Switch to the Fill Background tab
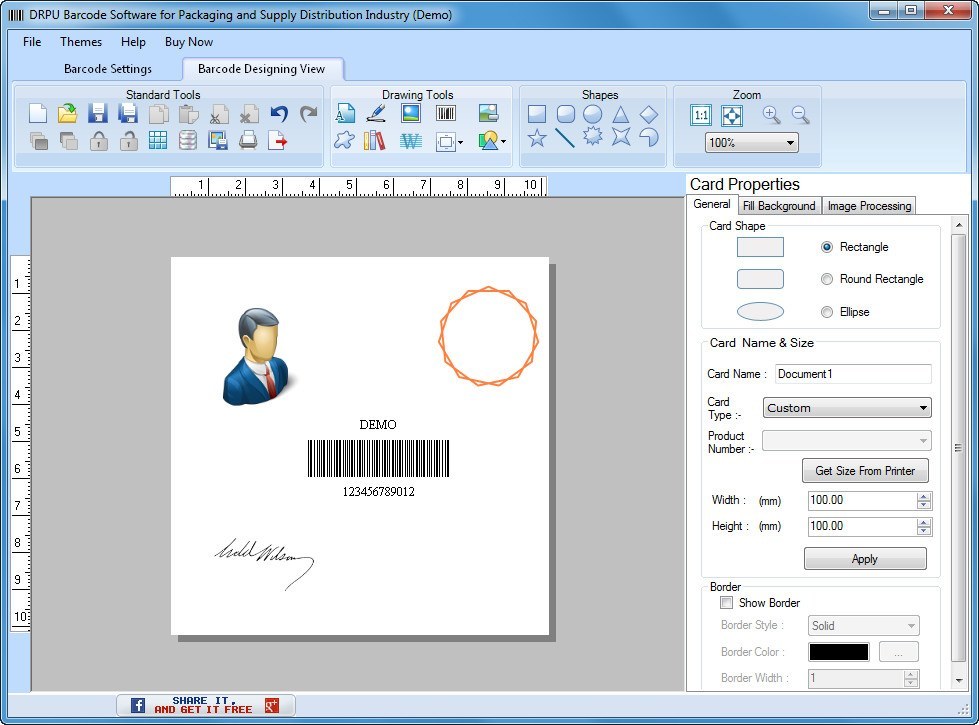 779,205
